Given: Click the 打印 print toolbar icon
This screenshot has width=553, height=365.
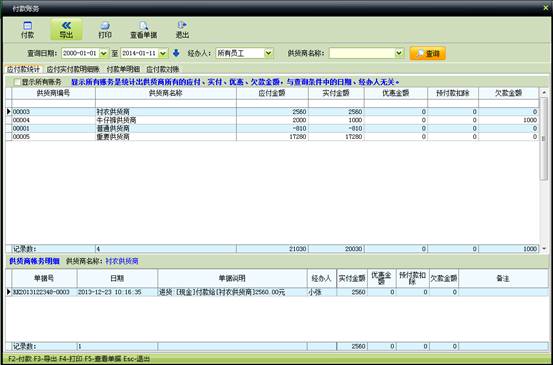Looking at the screenshot, I should pyautogui.click(x=105, y=30).
